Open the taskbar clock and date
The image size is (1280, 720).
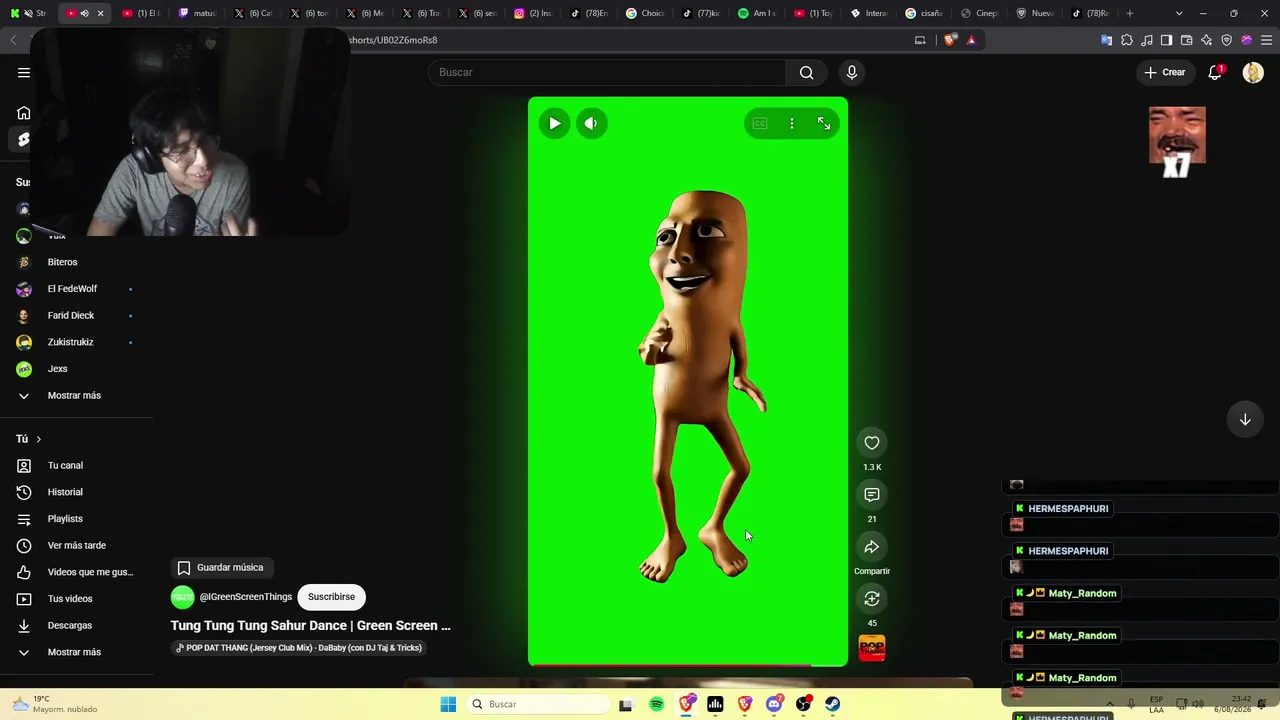[x=1232, y=704]
